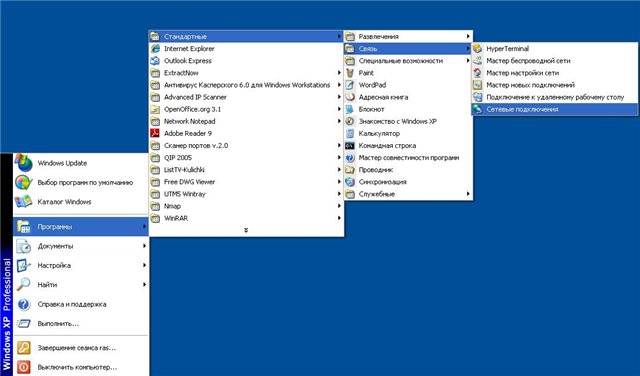The image size is (640, 376).
Task: Click the Завершение сеанса key icon
Action: [x=24, y=348]
